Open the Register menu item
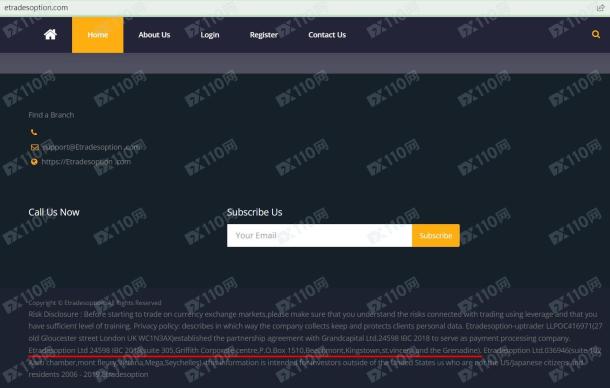The width and height of the screenshot is (610, 388). (264, 35)
